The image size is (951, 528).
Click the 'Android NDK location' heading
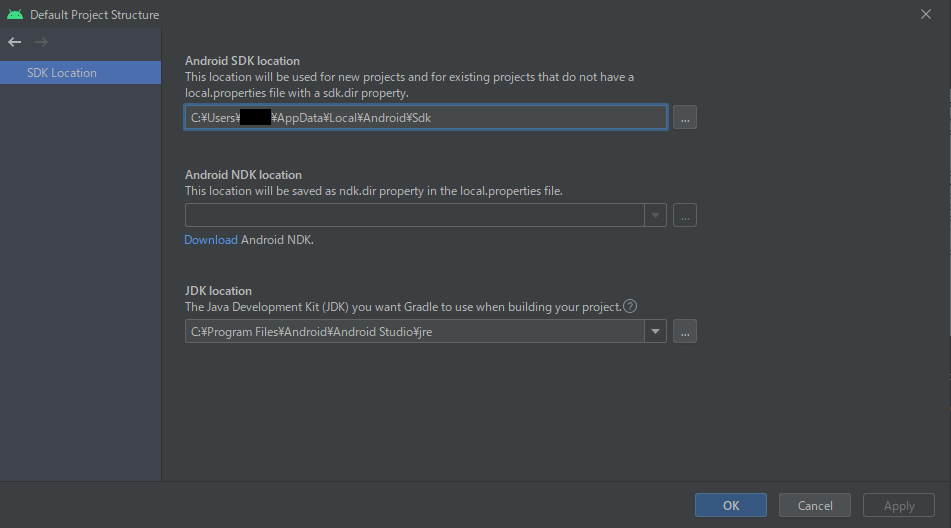243,175
